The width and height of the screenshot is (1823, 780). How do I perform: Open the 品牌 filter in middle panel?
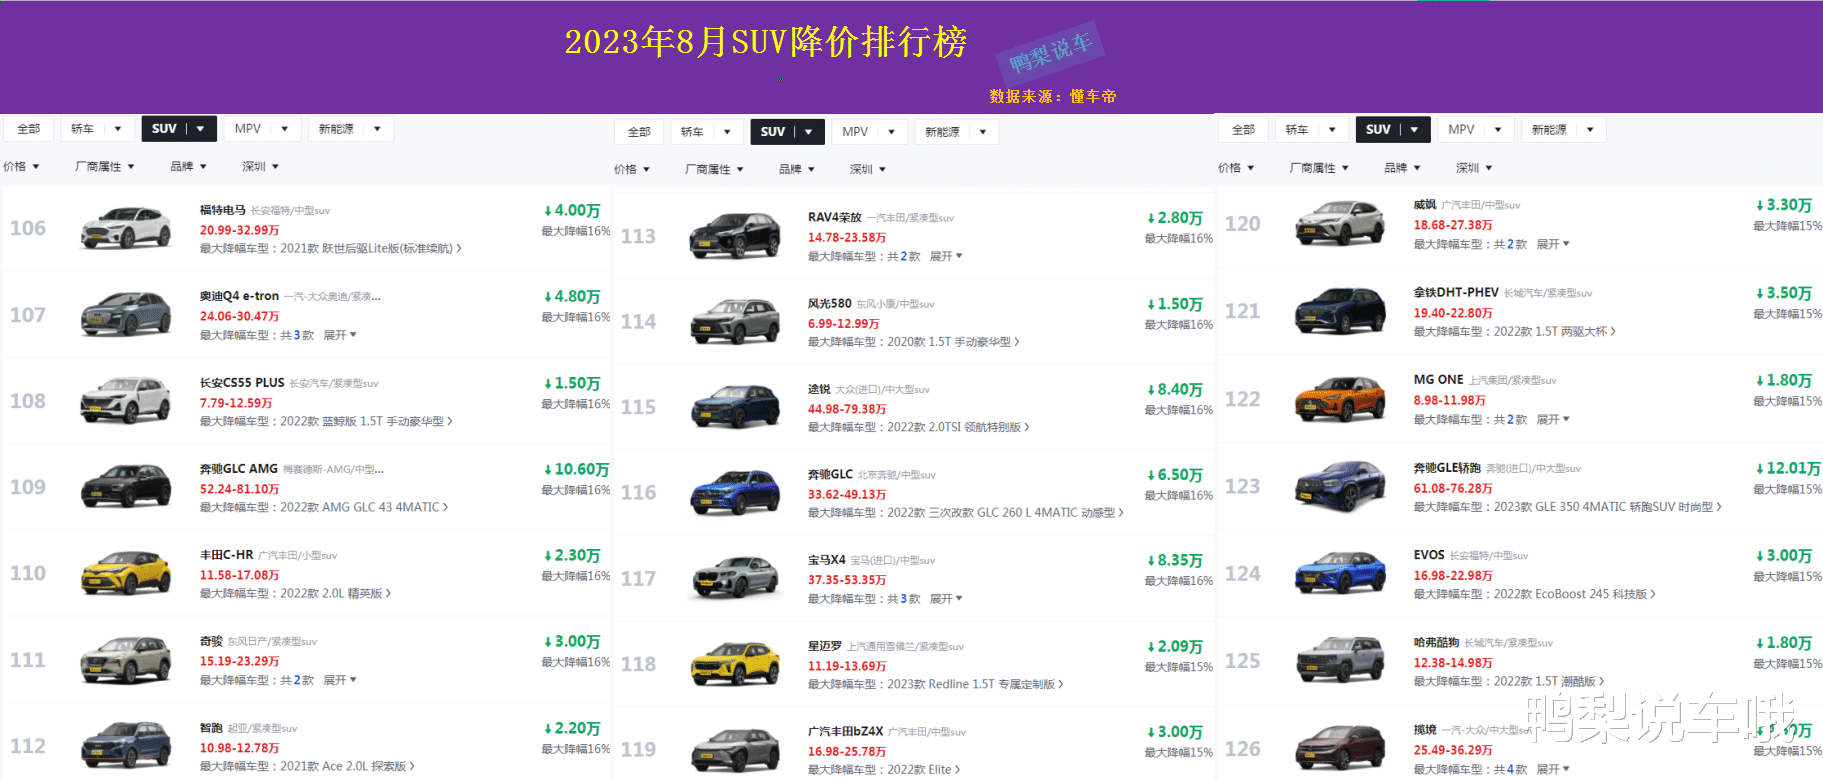tap(796, 170)
